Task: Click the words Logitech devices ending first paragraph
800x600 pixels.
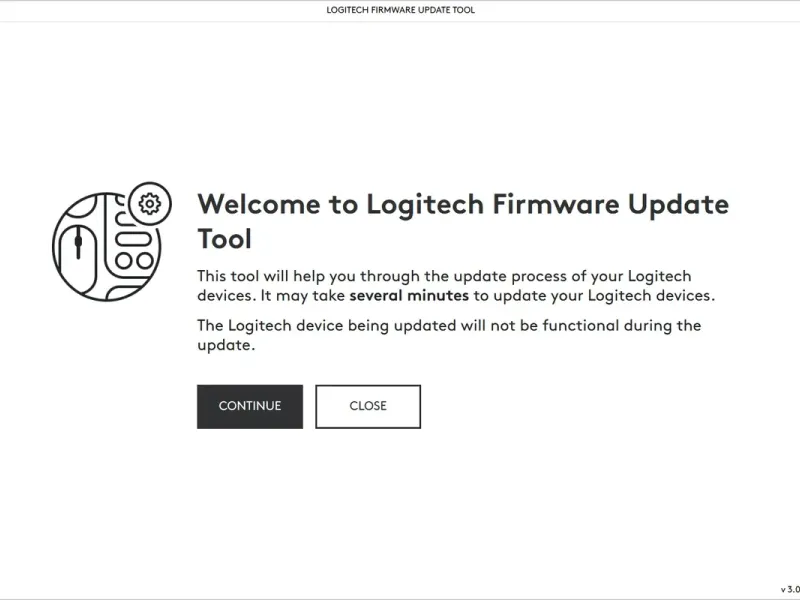Action: coord(651,295)
